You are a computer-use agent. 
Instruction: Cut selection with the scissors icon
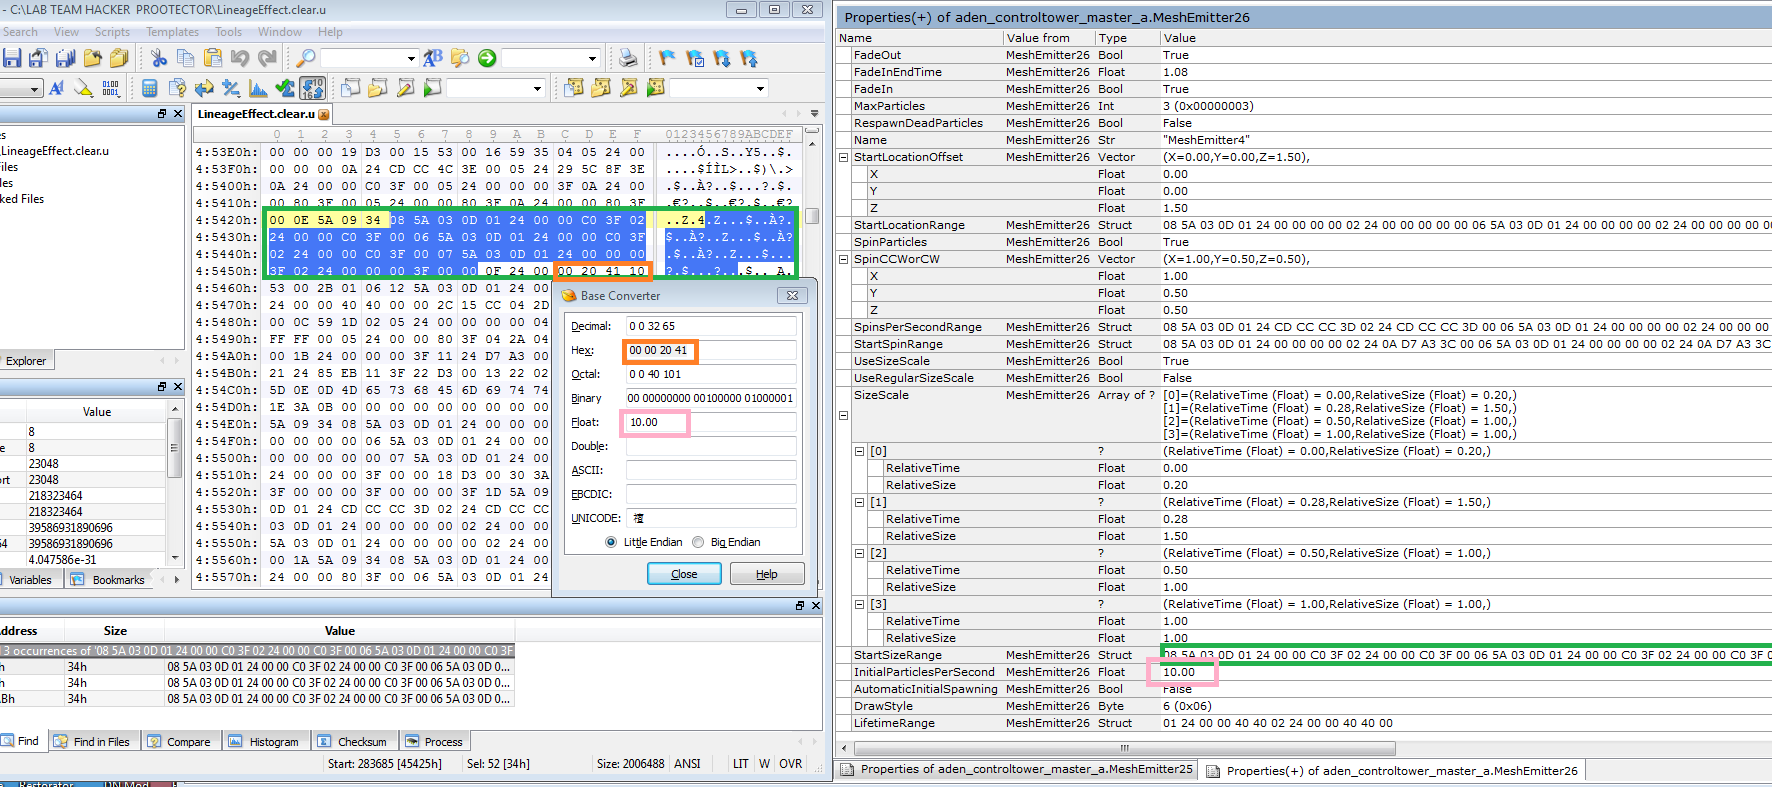tap(158, 58)
